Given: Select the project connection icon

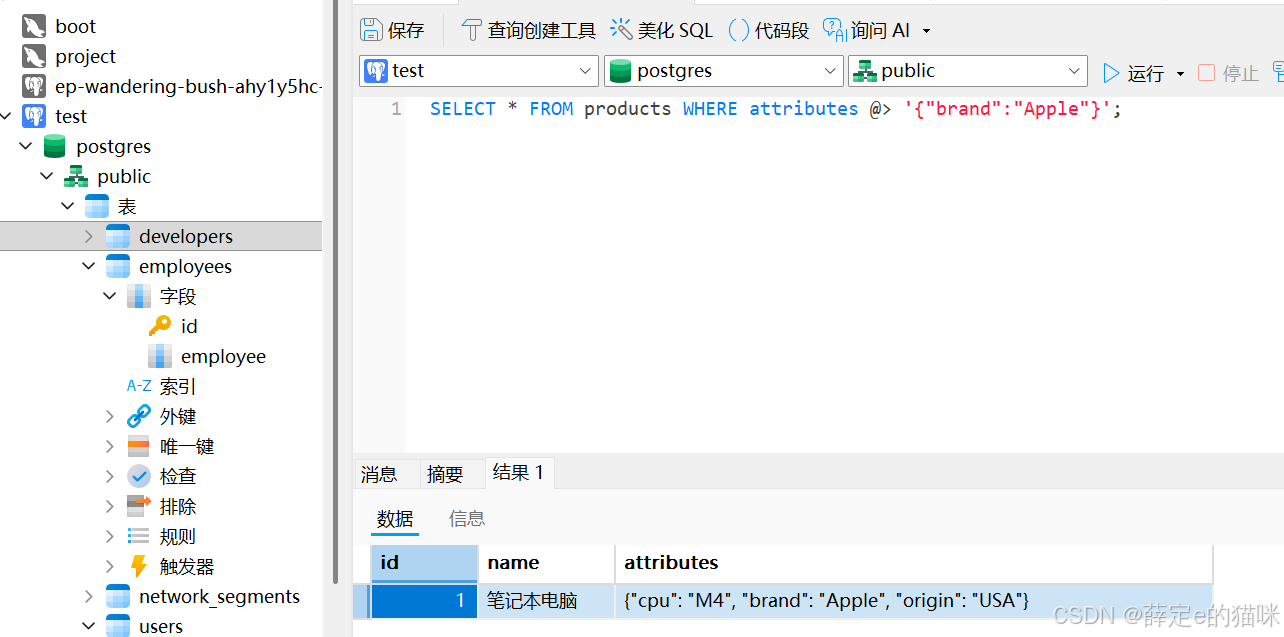Looking at the screenshot, I should (34, 57).
